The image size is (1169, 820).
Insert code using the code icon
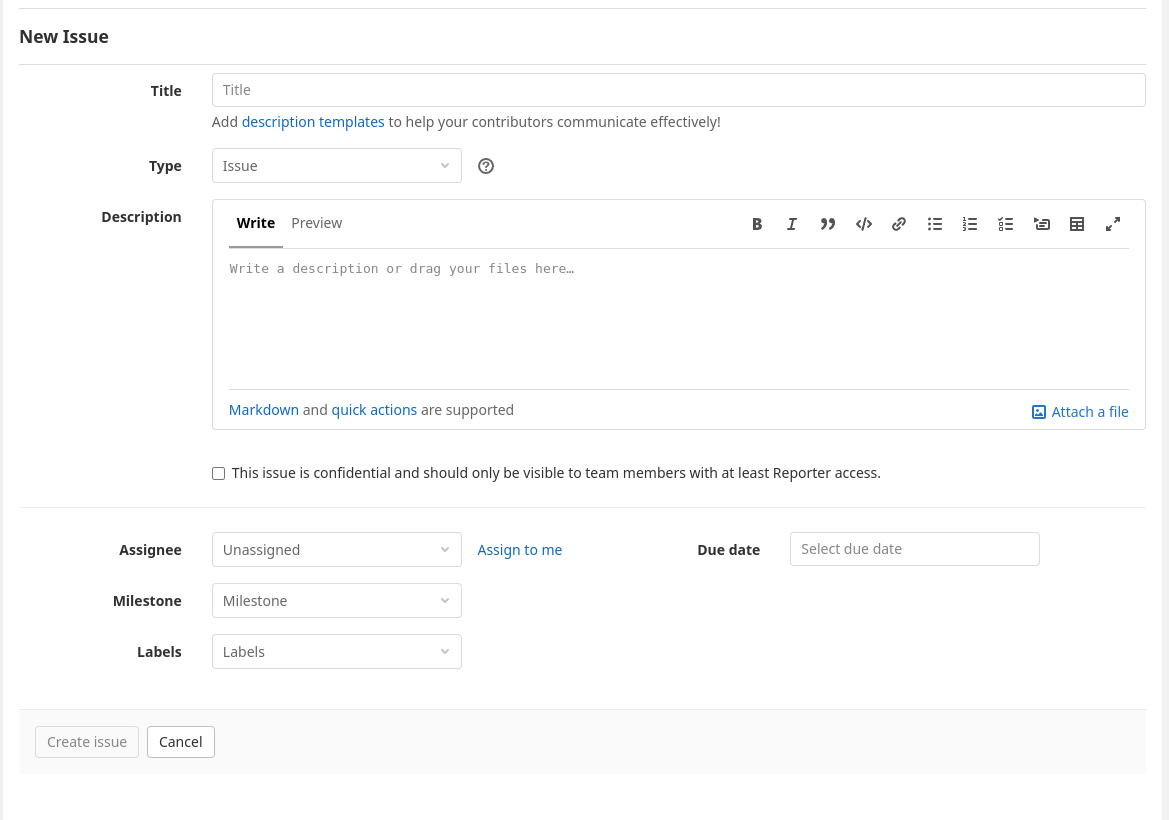coord(864,224)
